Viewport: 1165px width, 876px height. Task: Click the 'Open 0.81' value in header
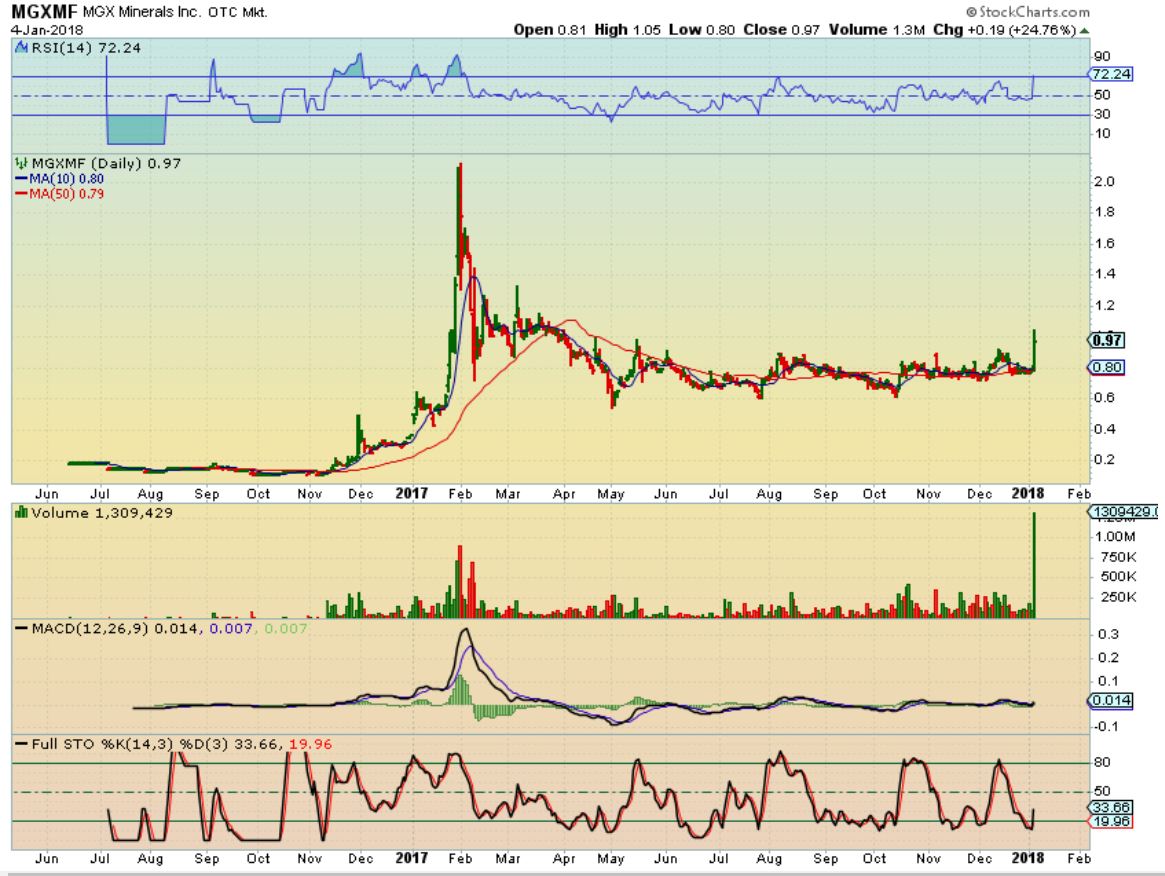[550, 30]
